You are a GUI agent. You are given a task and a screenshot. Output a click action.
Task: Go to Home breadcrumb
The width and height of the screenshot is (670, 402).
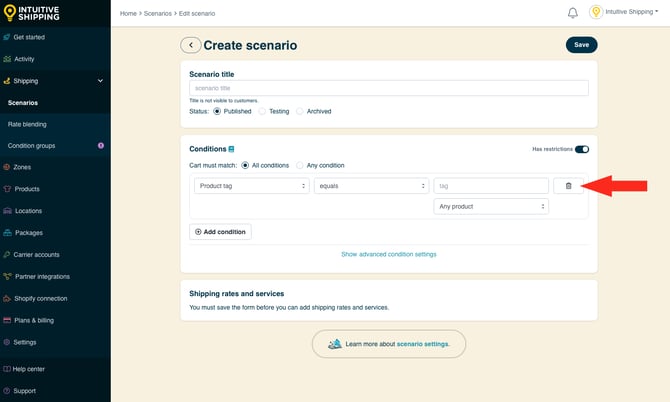pyautogui.click(x=128, y=14)
